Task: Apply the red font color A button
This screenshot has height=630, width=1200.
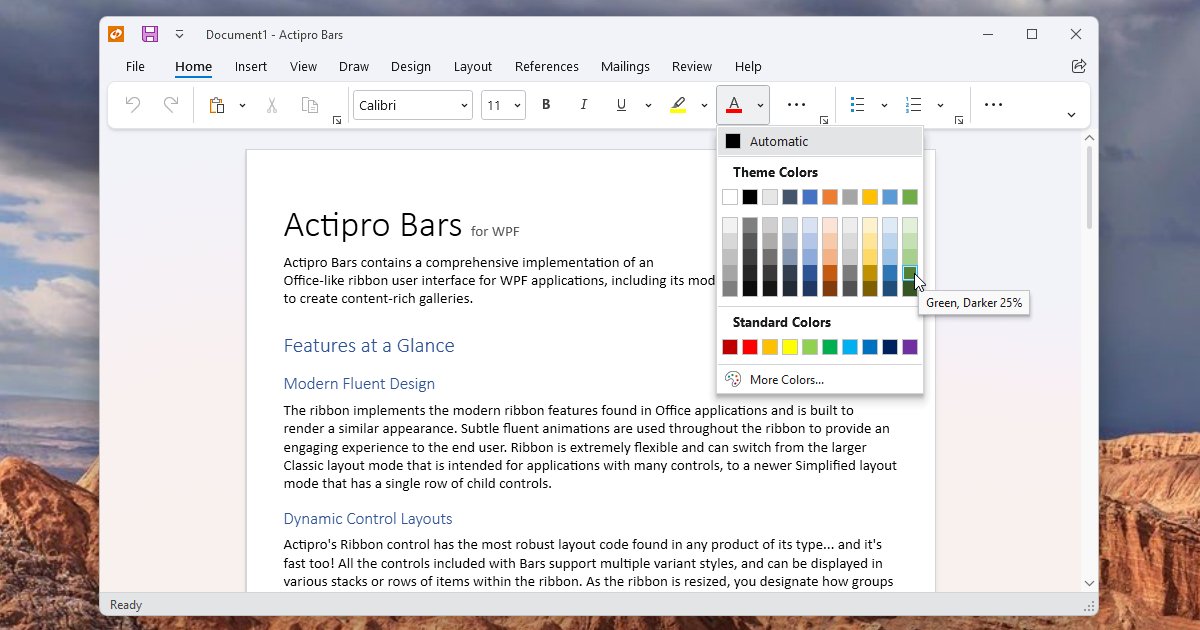Action: (734, 105)
